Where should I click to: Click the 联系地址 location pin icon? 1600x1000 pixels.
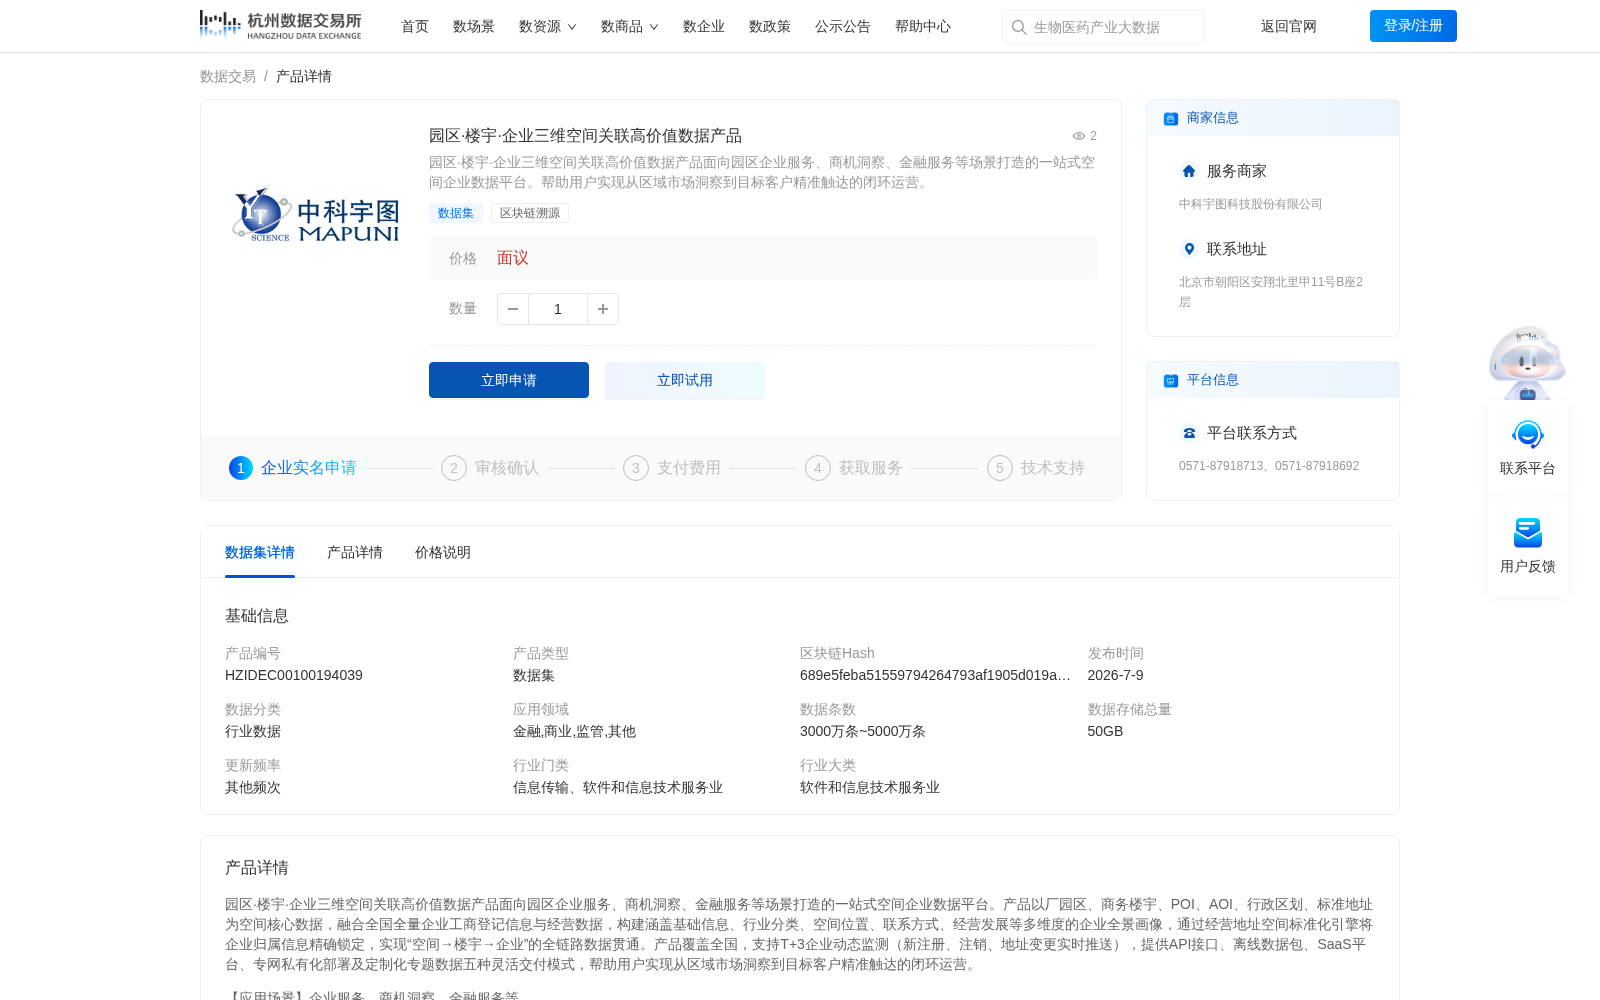[x=1189, y=249]
